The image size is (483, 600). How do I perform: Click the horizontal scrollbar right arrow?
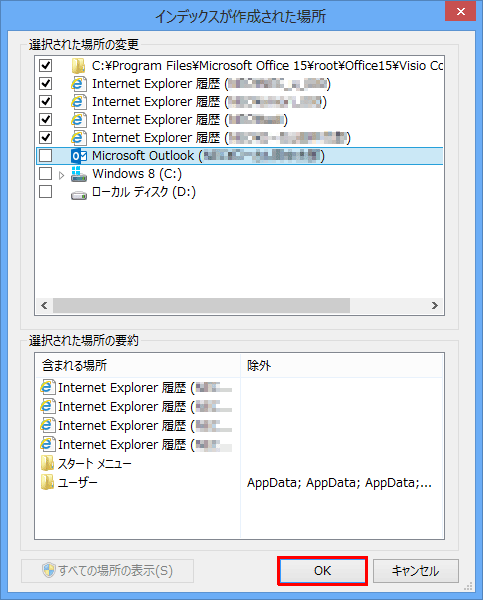click(435, 305)
